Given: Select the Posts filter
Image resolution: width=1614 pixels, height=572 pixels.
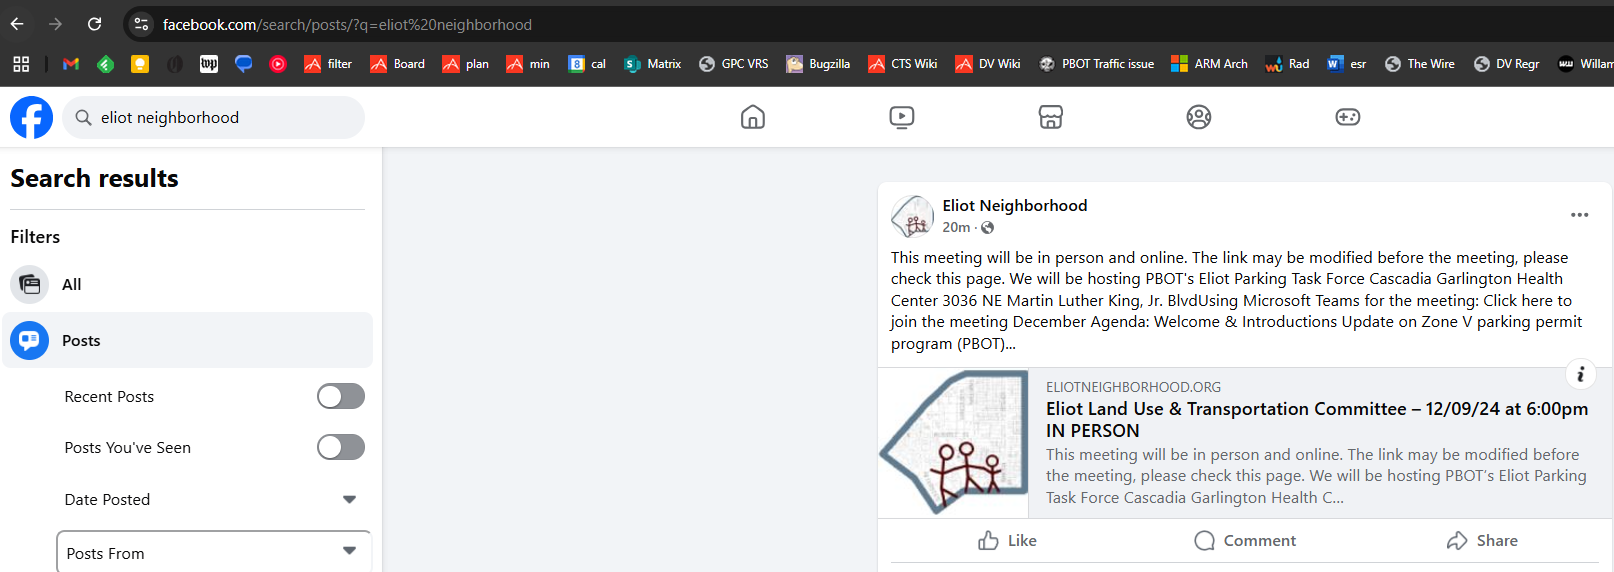Looking at the screenshot, I should (x=80, y=341).
